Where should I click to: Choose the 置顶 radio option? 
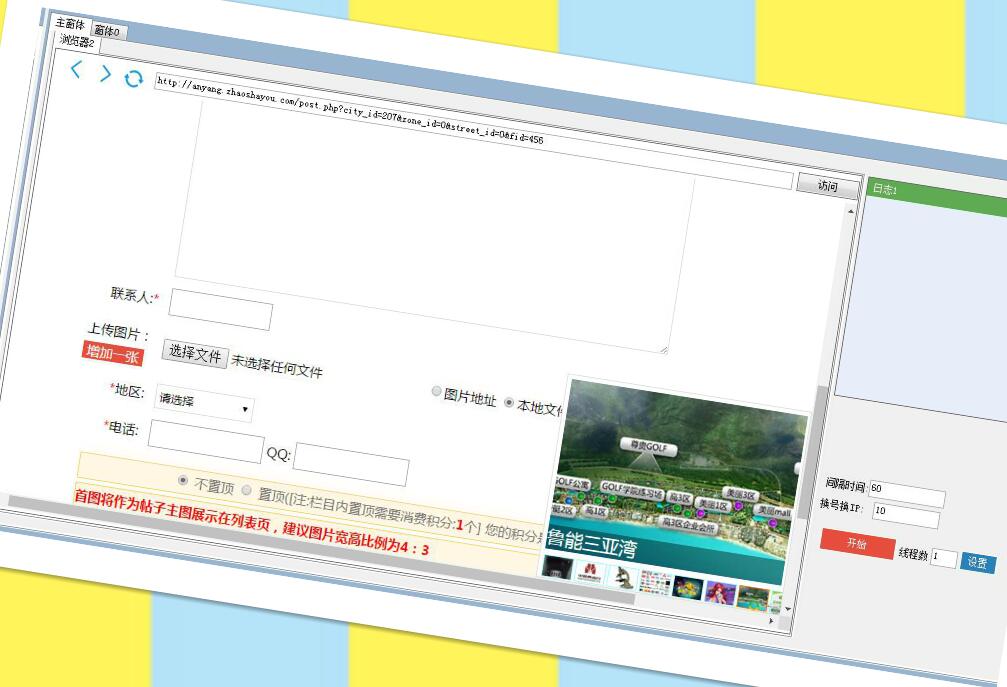(247, 490)
